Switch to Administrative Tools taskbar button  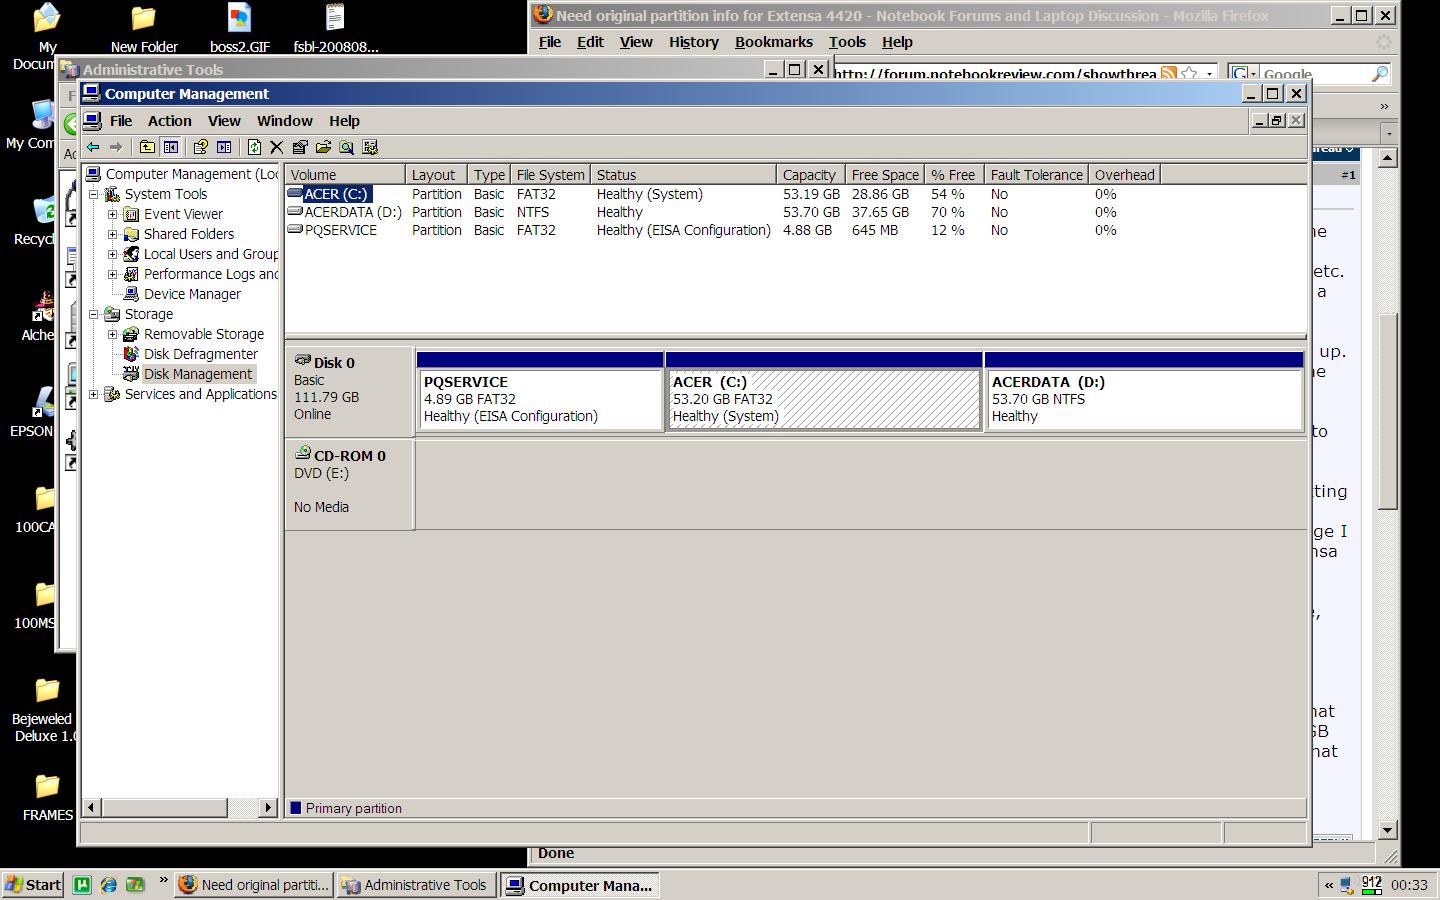pyautogui.click(x=416, y=885)
